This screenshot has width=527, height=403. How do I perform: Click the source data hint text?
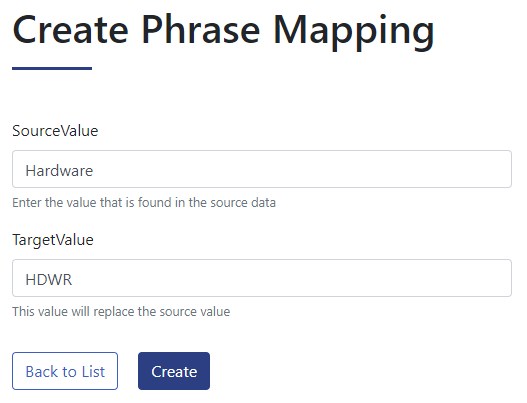pos(144,203)
